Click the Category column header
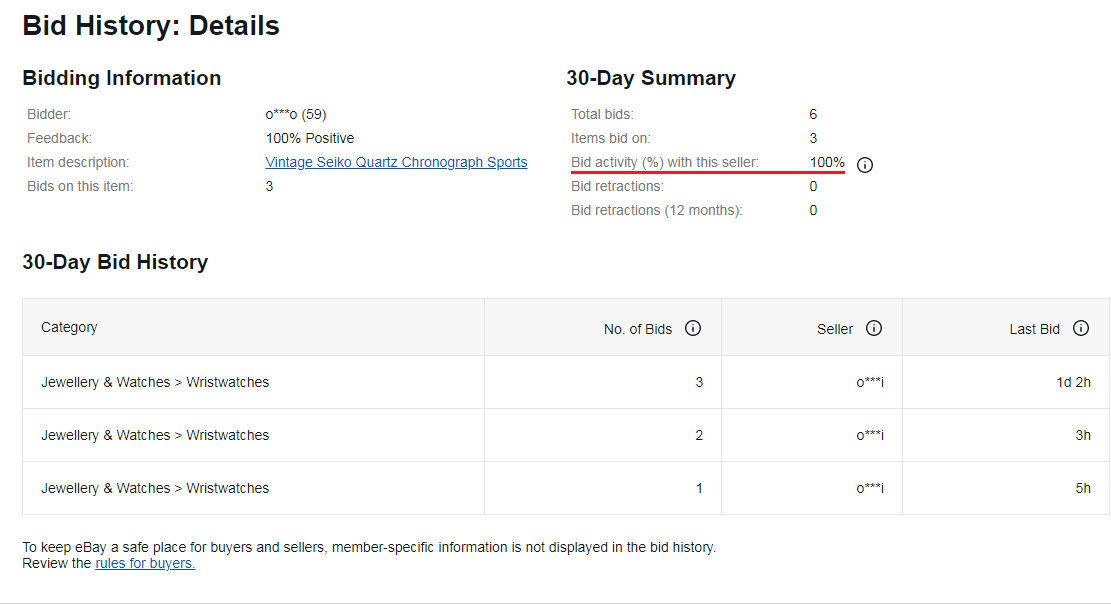1111x604 pixels. click(x=69, y=327)
